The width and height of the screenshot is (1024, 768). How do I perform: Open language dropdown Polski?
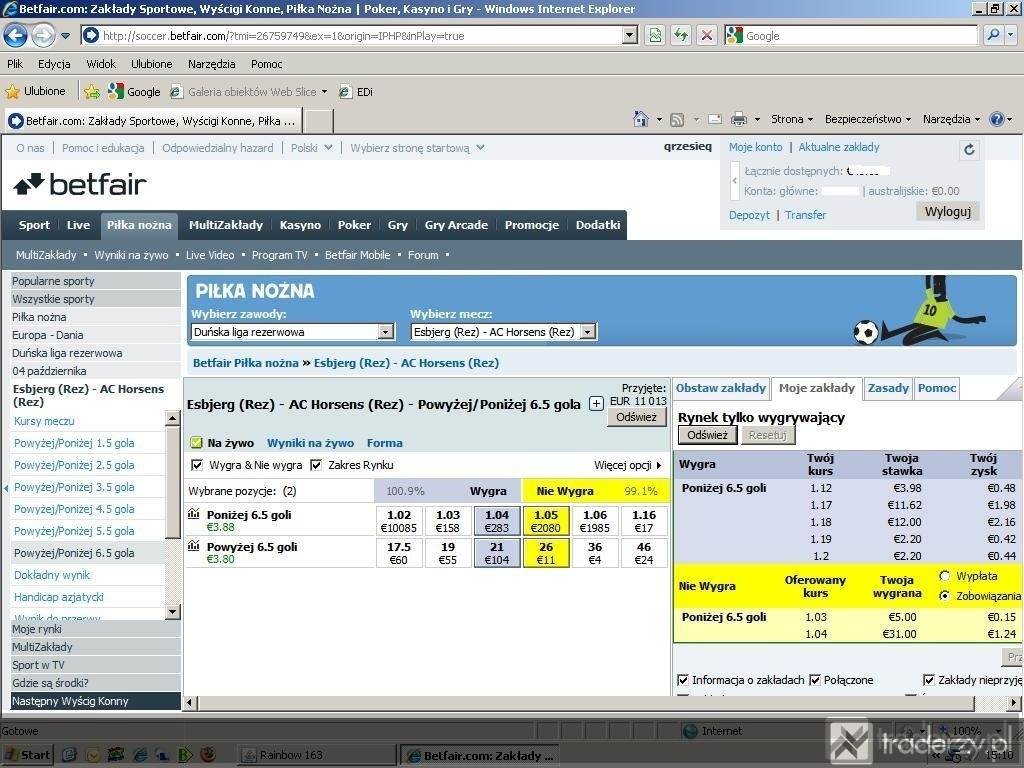[x=312, y=148]
